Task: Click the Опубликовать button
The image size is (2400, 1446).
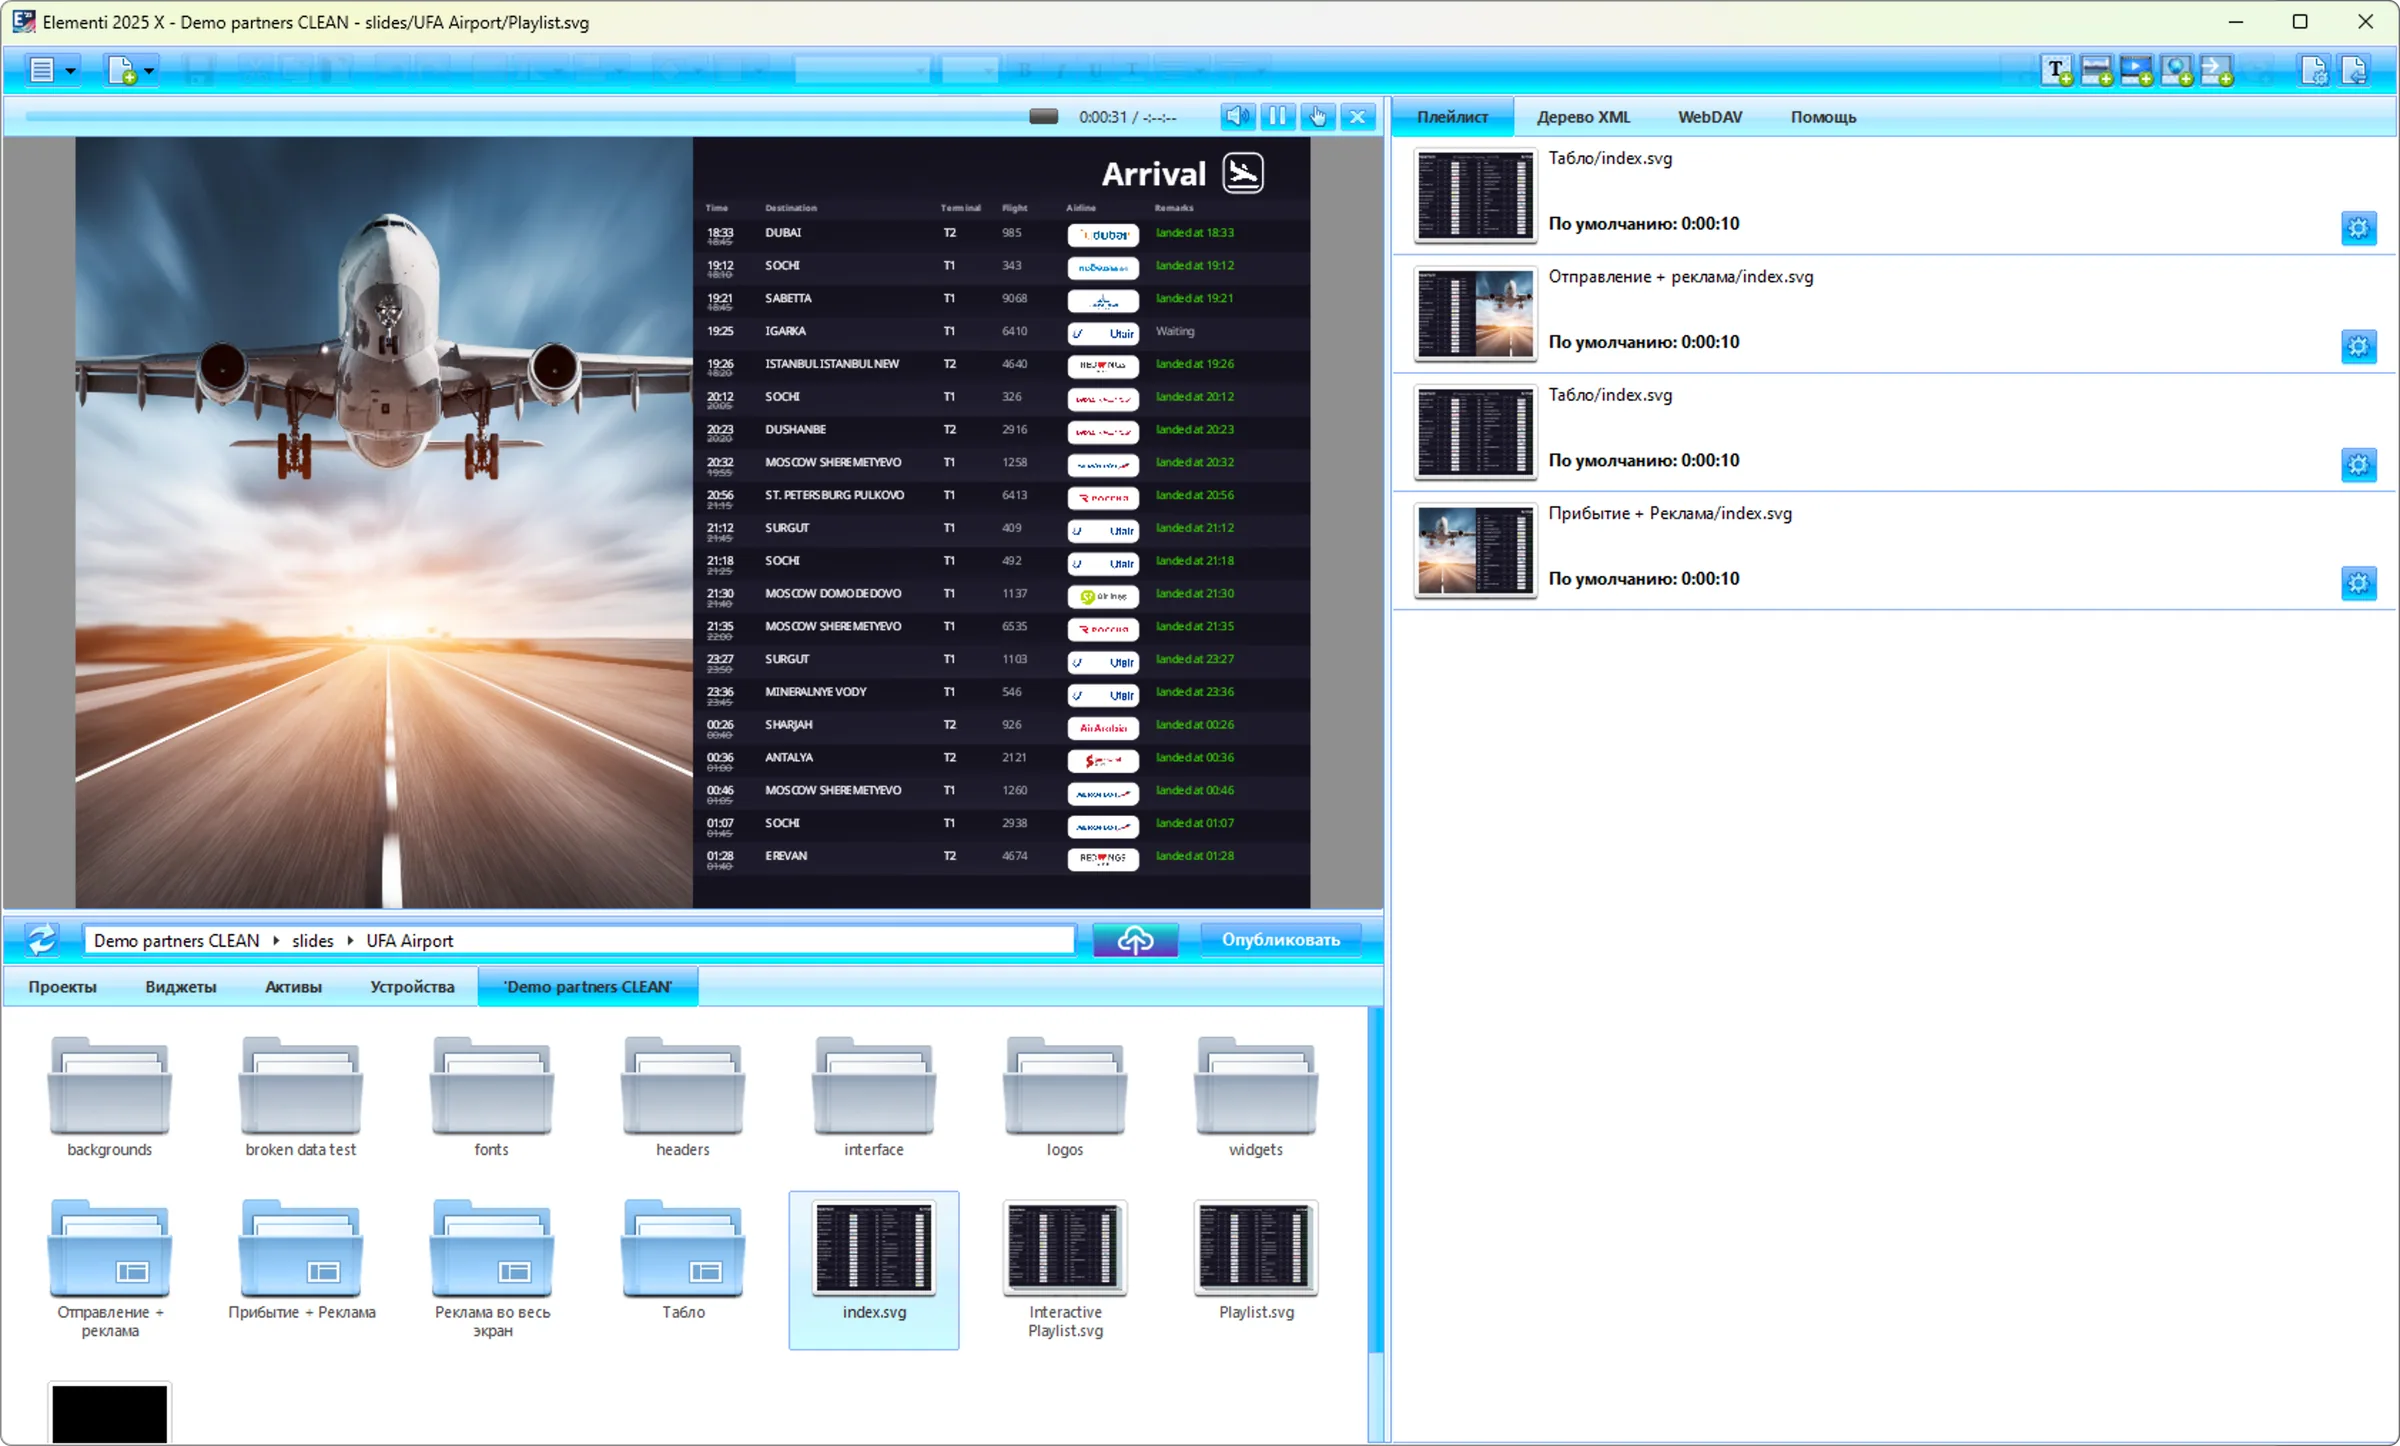Action: (1280, 940)
